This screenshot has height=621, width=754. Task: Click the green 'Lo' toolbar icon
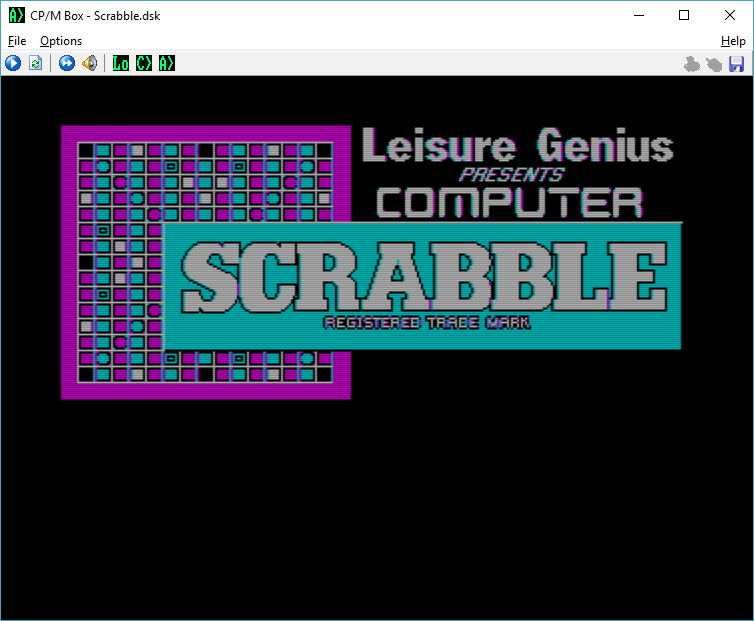click(120, 63)
